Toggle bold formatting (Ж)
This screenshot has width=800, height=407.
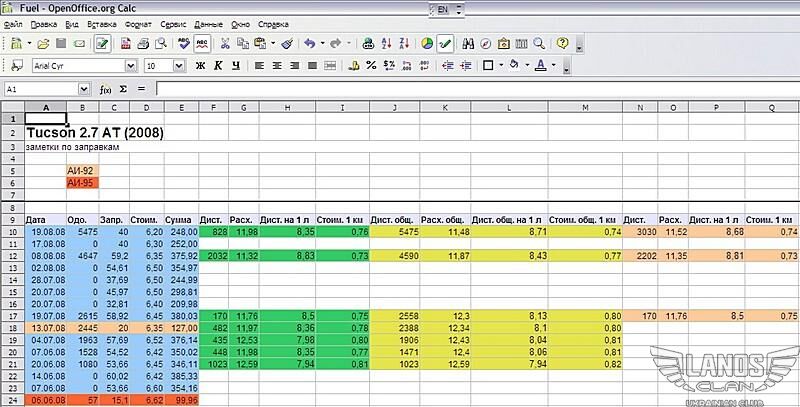pyautogui.click(x=200, y=66)
